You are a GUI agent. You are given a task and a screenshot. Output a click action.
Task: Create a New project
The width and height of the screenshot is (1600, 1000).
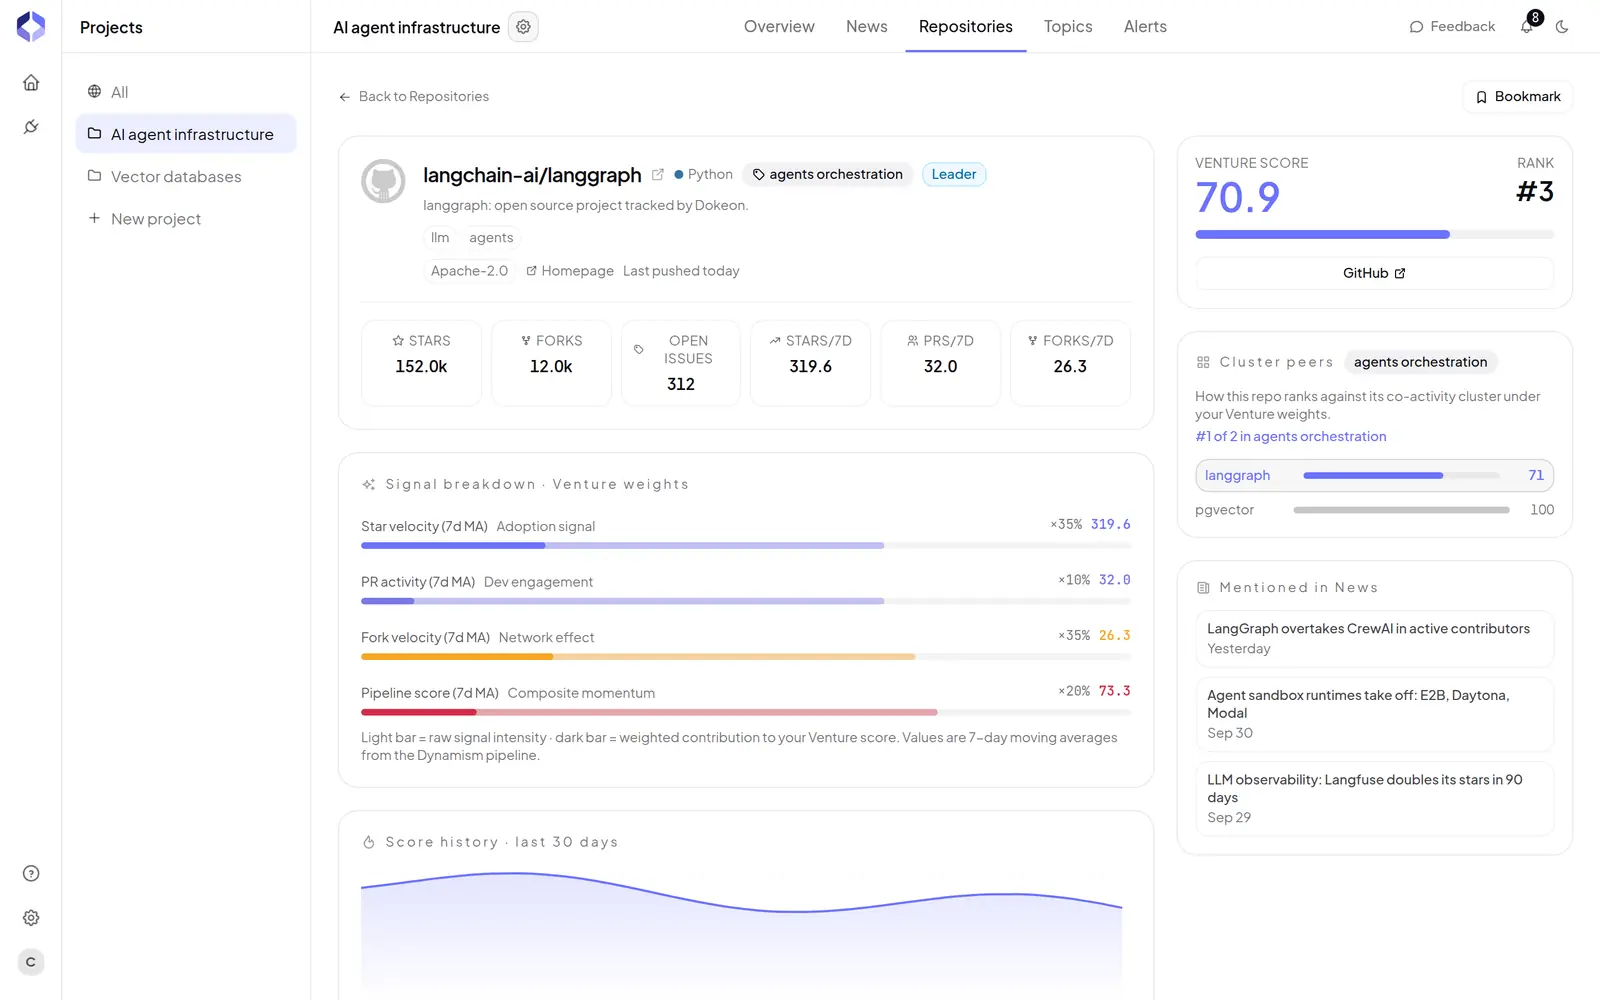(186, 219)
